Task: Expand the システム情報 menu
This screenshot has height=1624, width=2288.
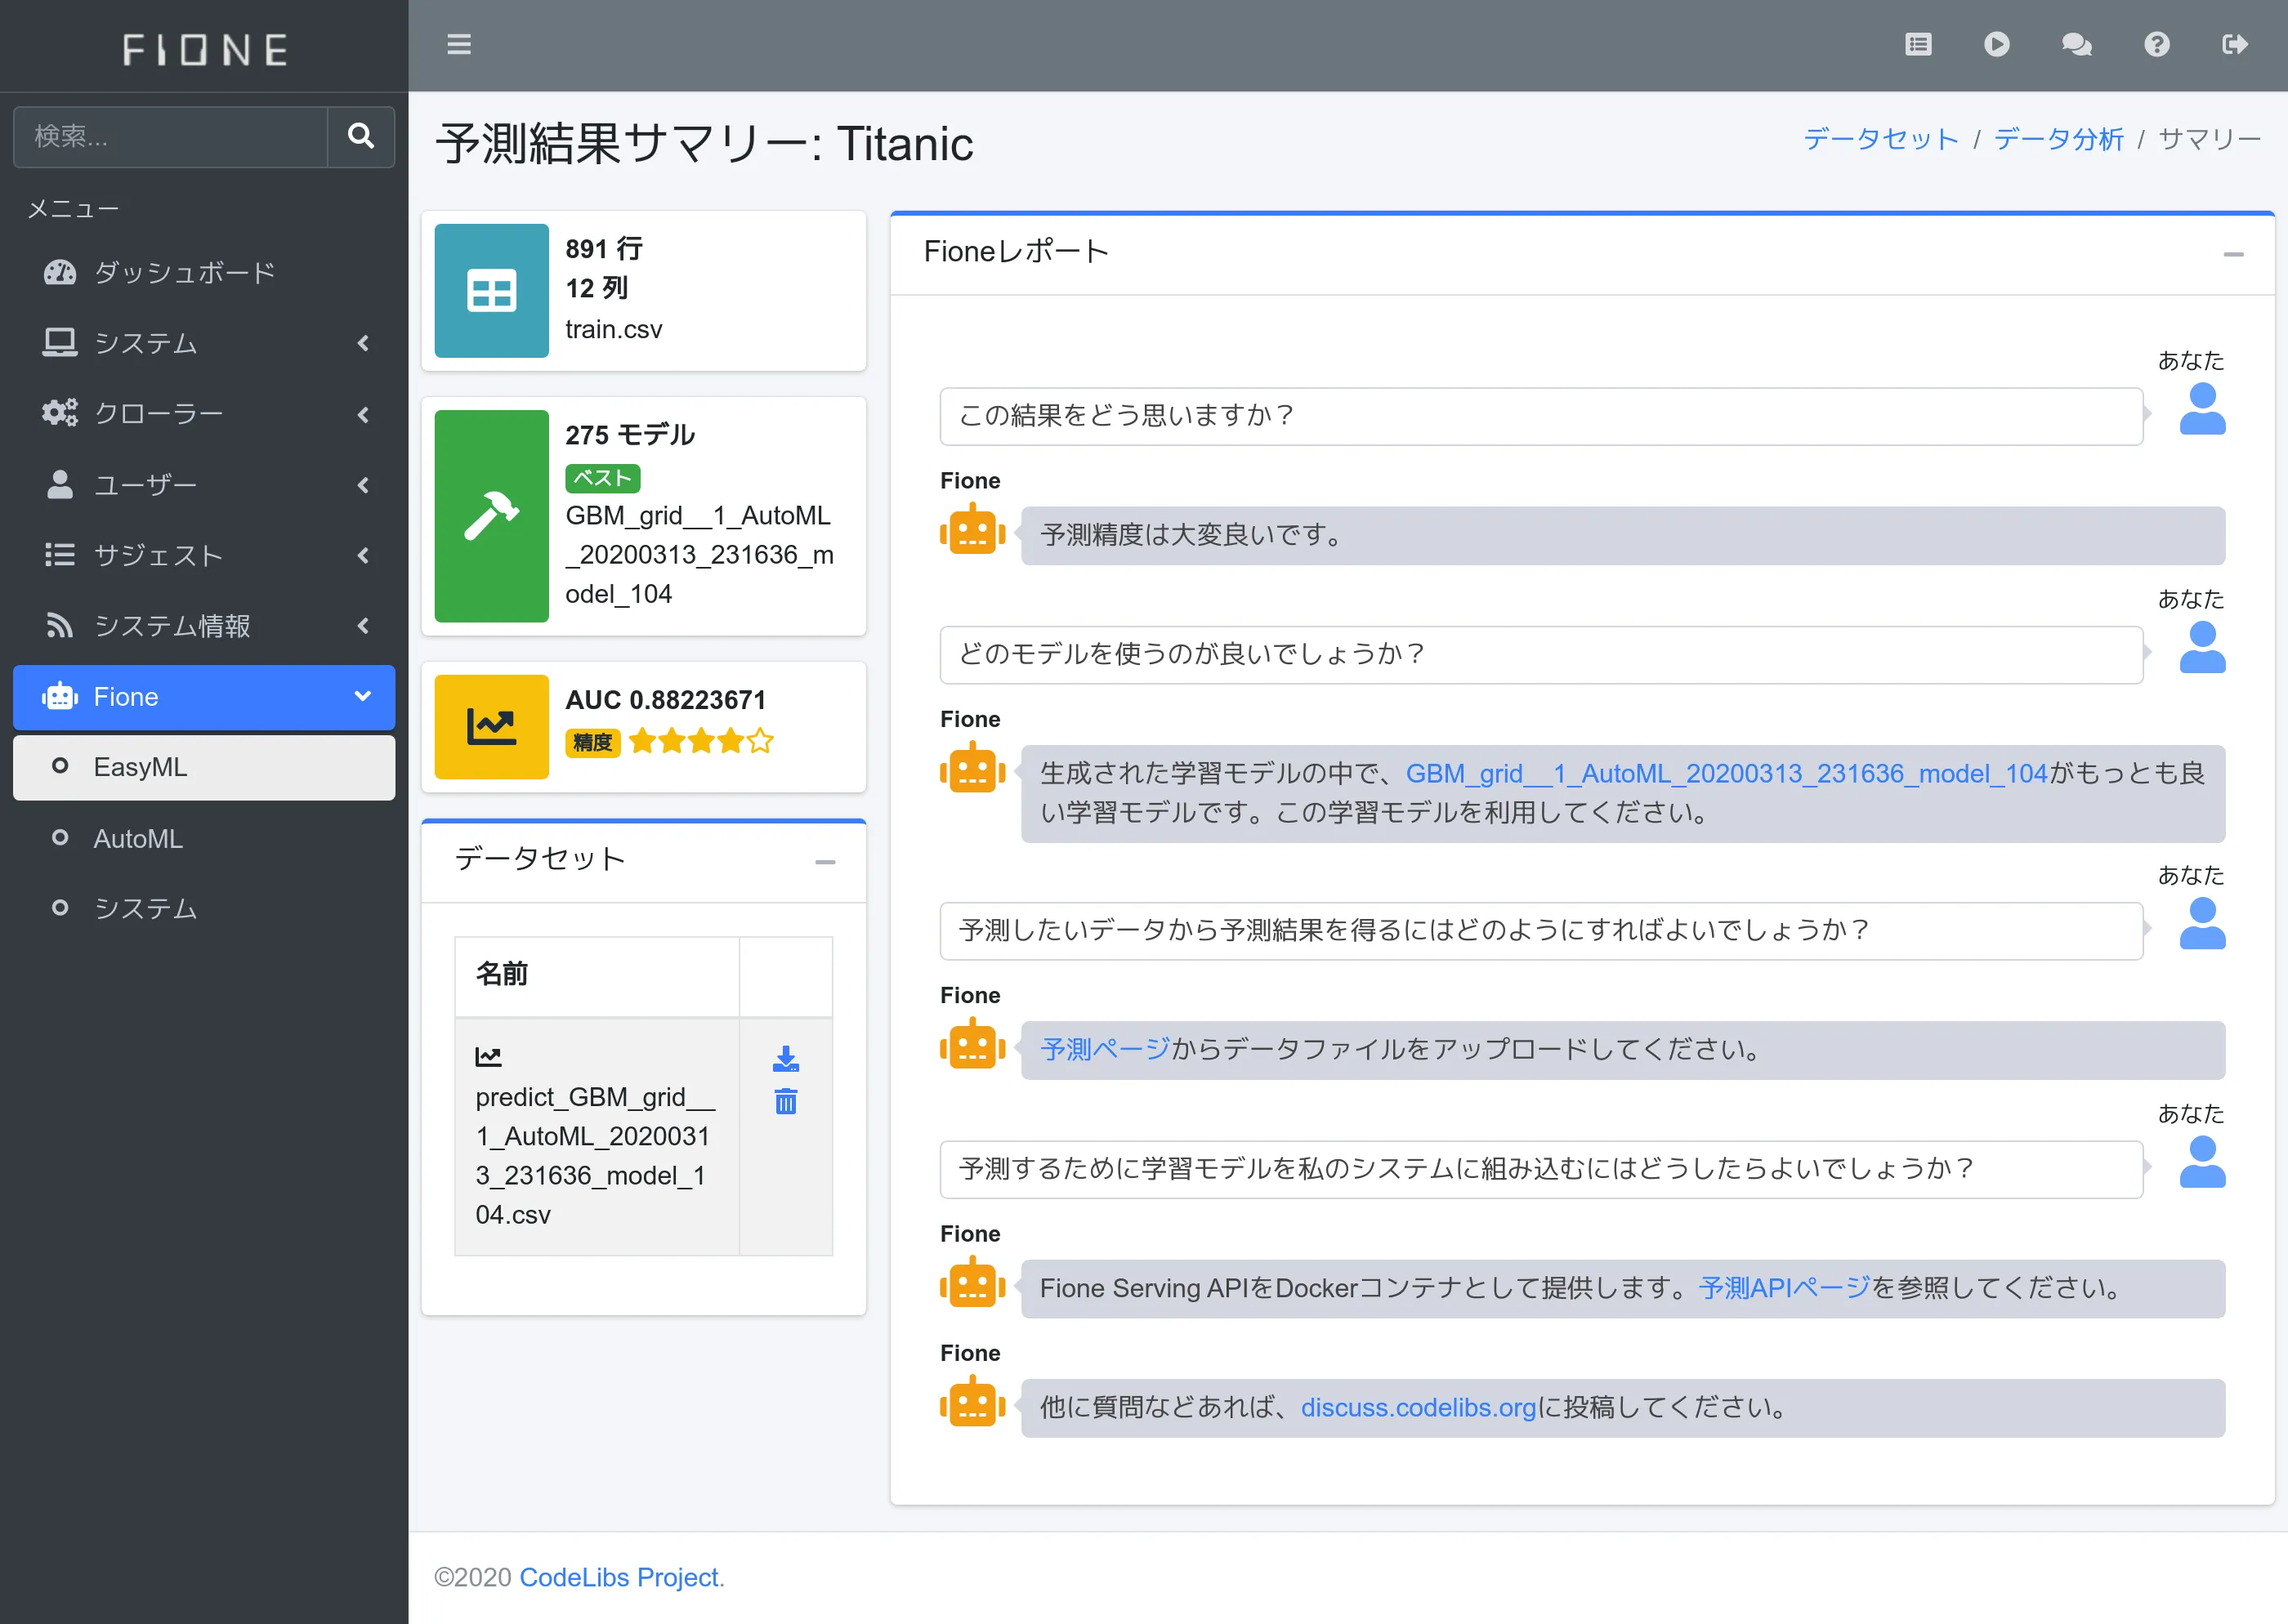Action: tap(204, 626)
